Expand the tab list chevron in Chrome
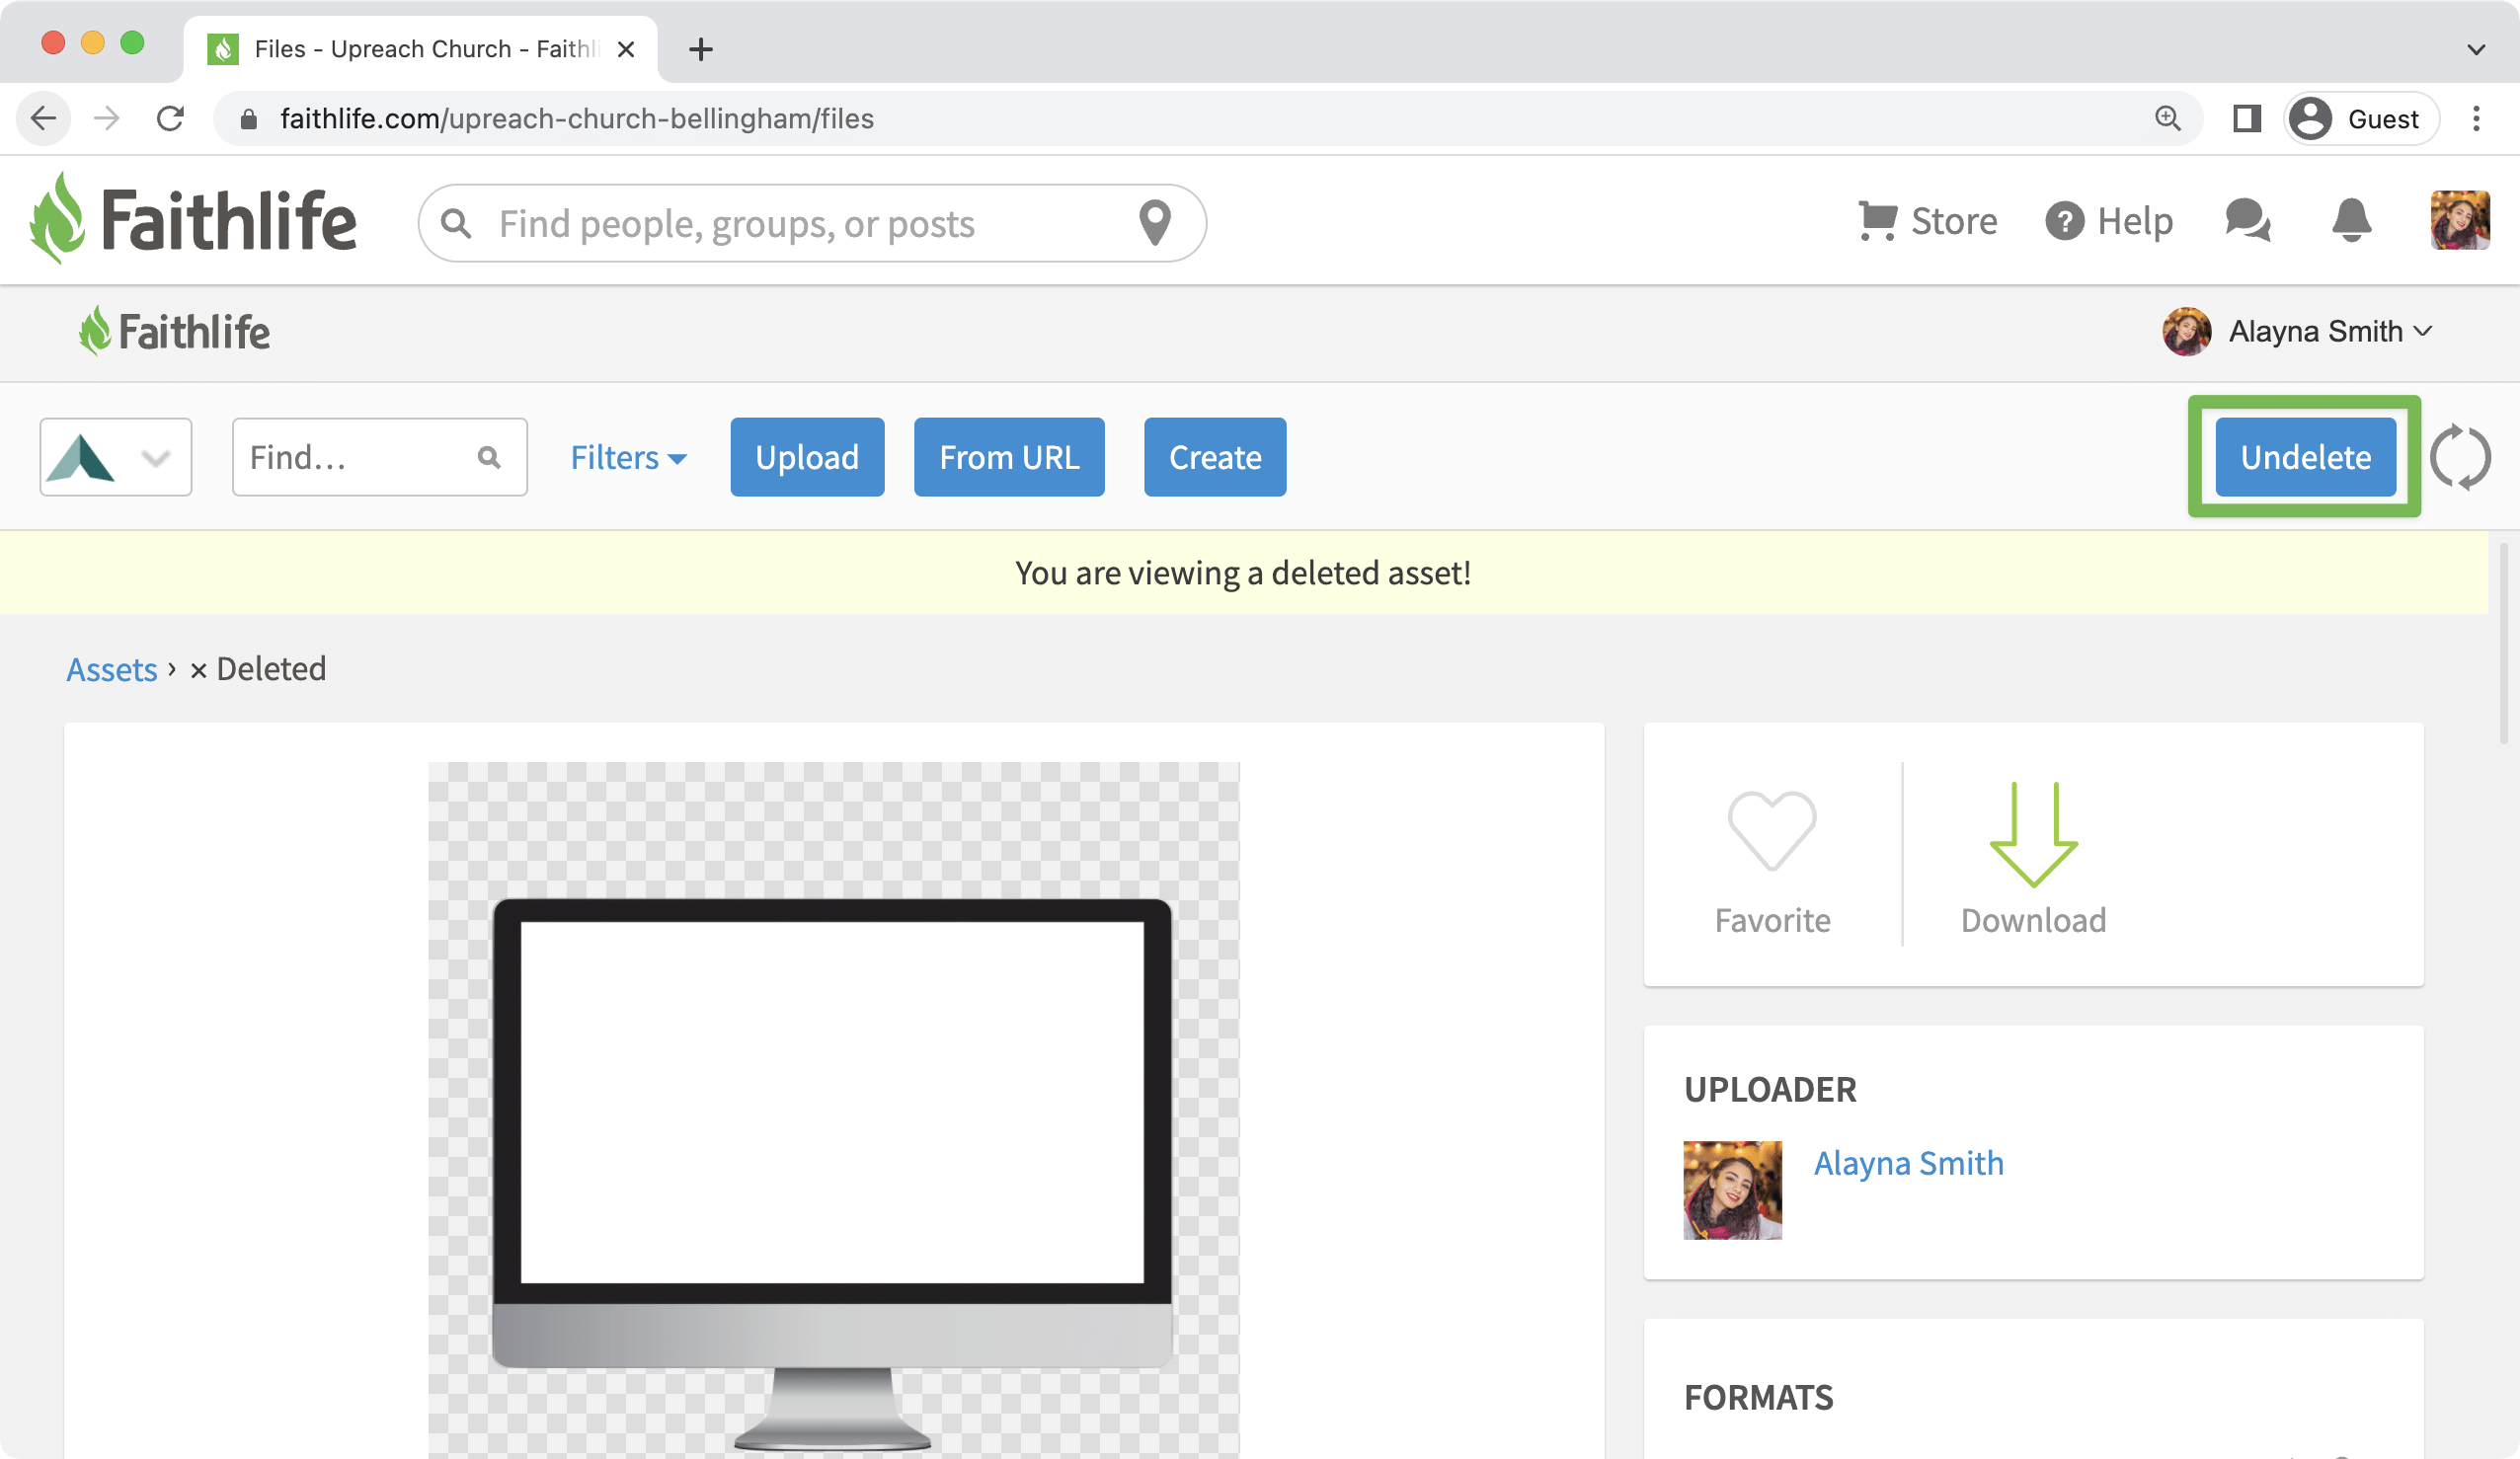The height and width of the screenshot is (1459, 2520). click(x=2475, y=49)
